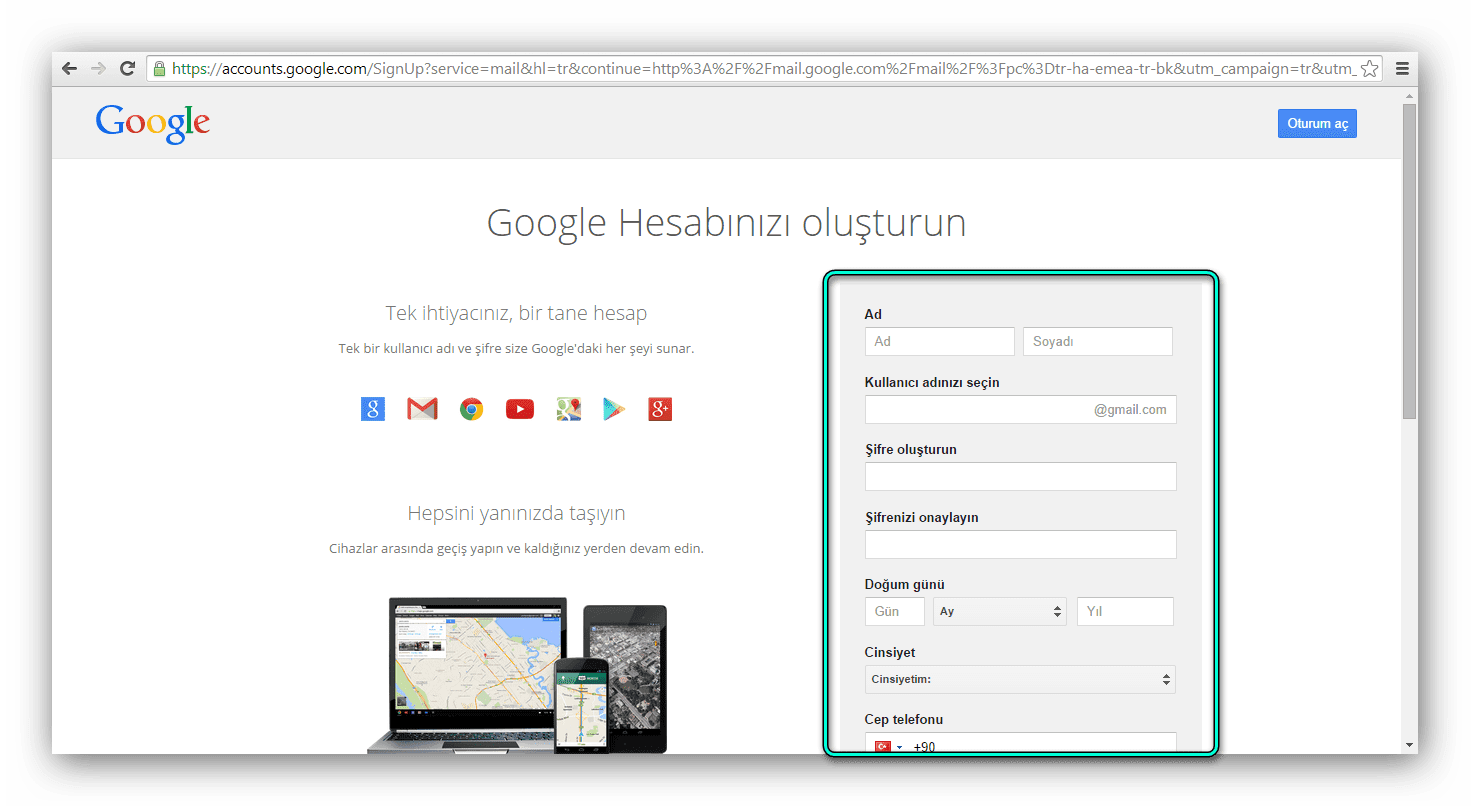Image resolution: width=1472 pixels, height=806 pixels.
Task: Click the laptop and devices image
Action: coord(517,675)
